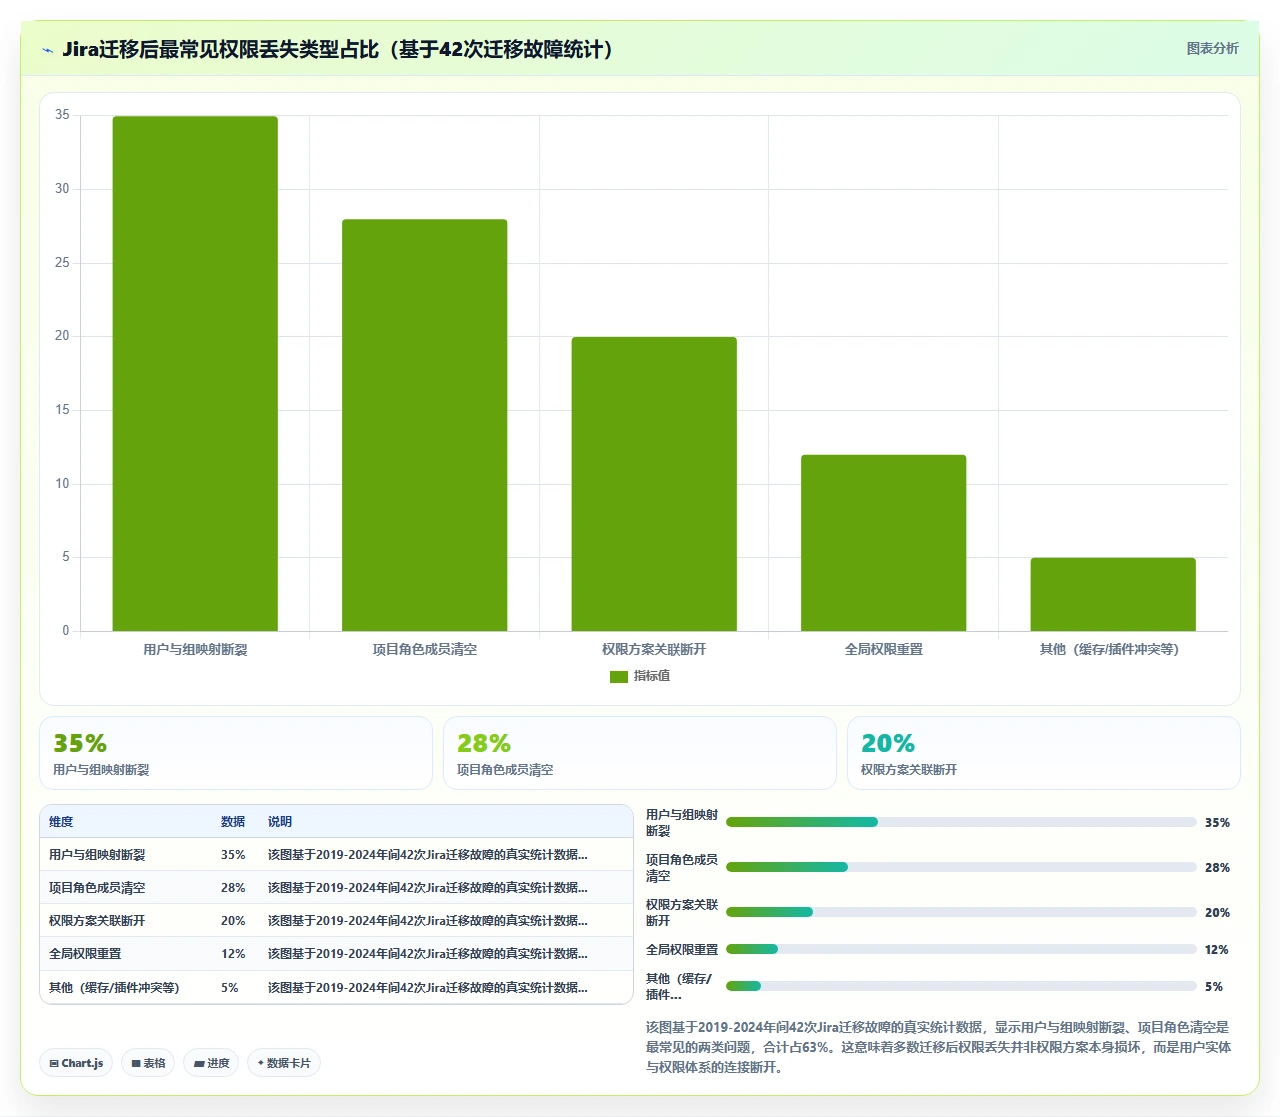Select the 用户与组映射断裂 bar in chart
The height and width of the screenshot is (1117, 1280).
[x=195, y=374]
